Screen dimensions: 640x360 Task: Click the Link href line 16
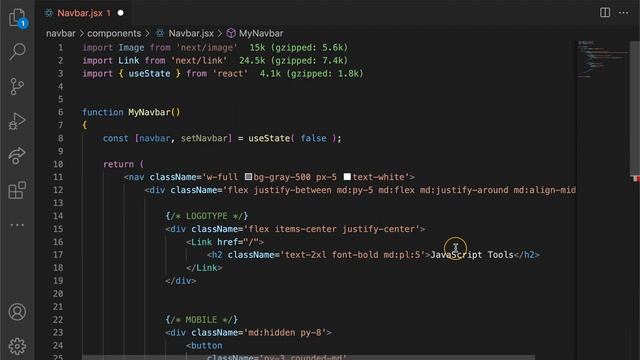point(225,242)
